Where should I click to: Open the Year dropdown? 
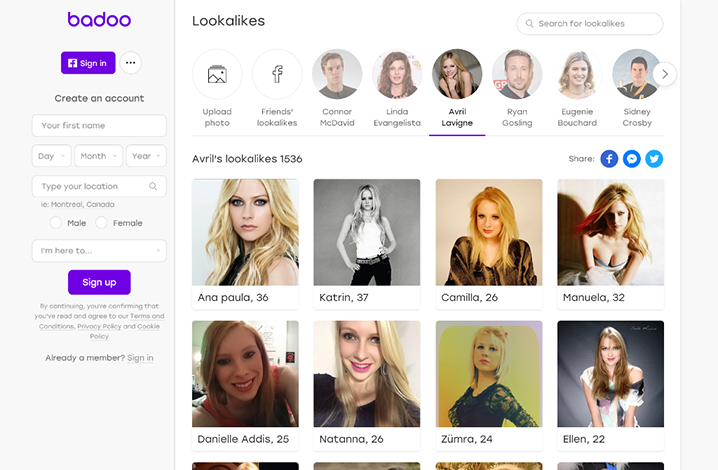(x=146, y=156)
